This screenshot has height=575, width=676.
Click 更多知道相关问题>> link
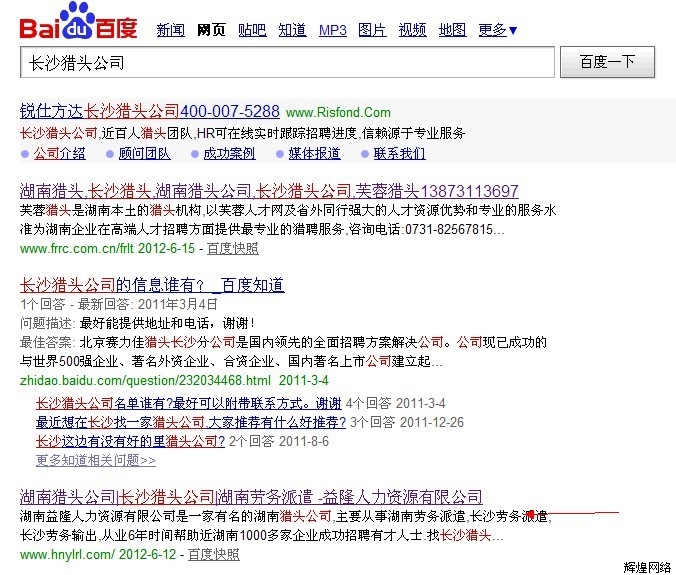tap(96, 460)
